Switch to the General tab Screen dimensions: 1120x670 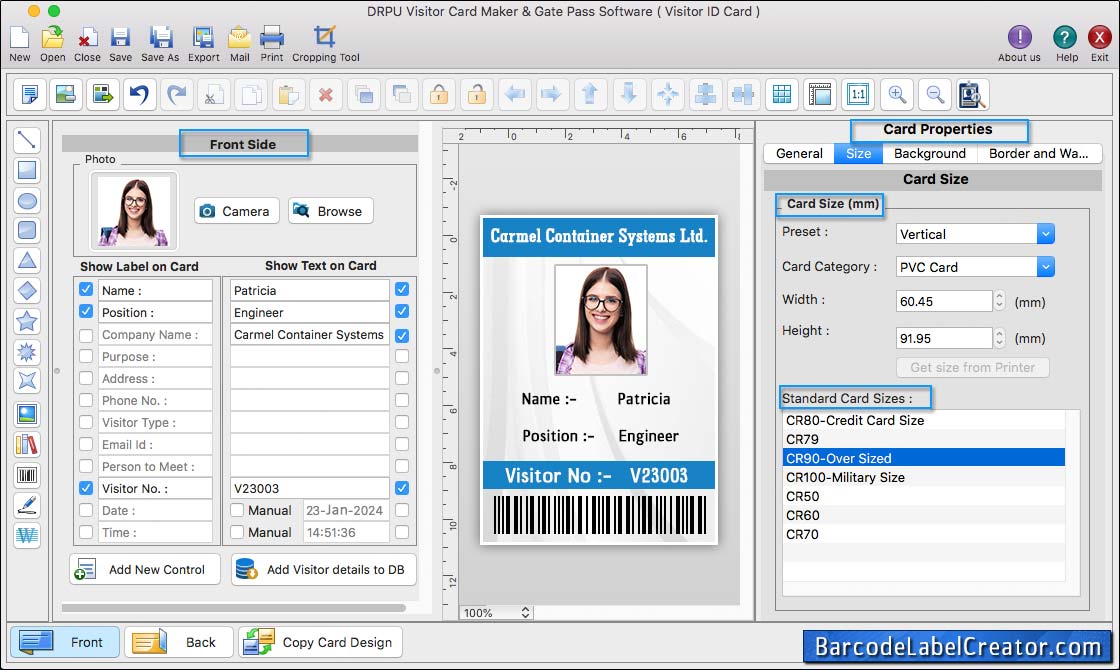pos(799,154)
